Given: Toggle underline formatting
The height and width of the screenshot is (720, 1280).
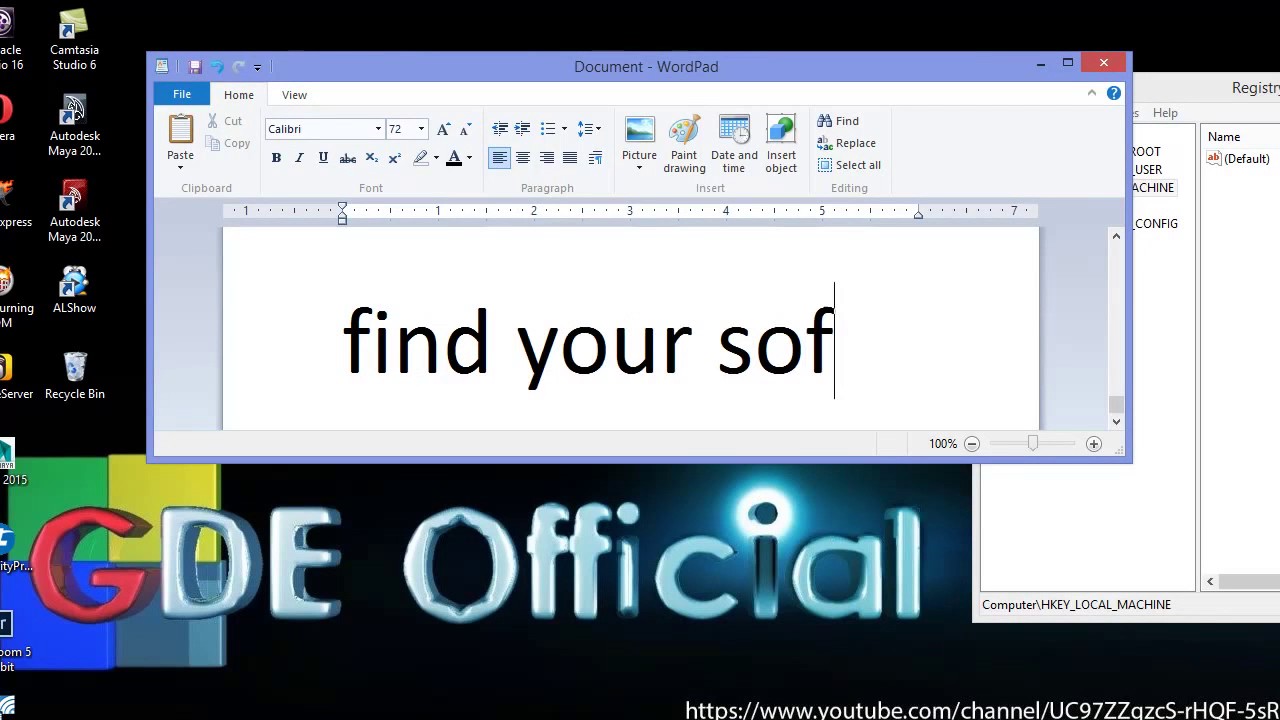Looking at the screenshot, I should click(x=323, y=158).
